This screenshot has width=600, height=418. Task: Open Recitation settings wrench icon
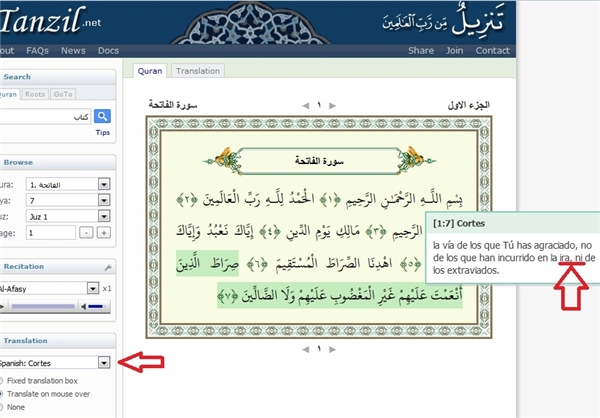(108, 267)
